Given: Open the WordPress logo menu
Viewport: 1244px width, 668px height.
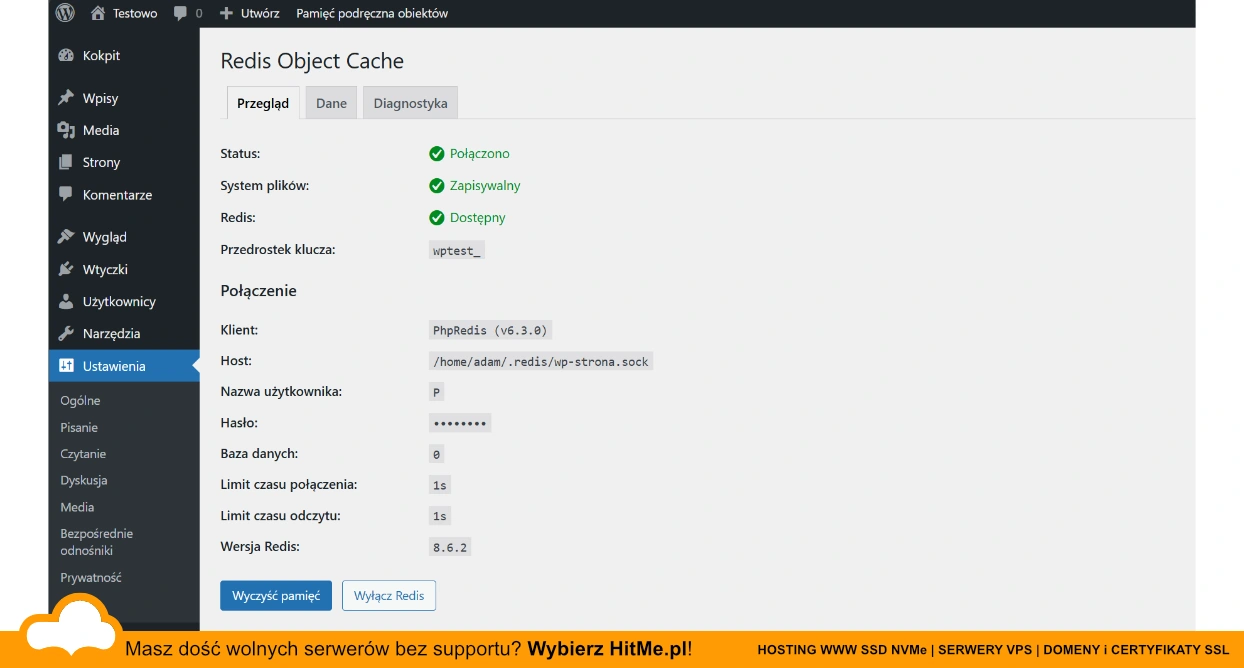Looking at the screenshot, I should tap(65, 13).
